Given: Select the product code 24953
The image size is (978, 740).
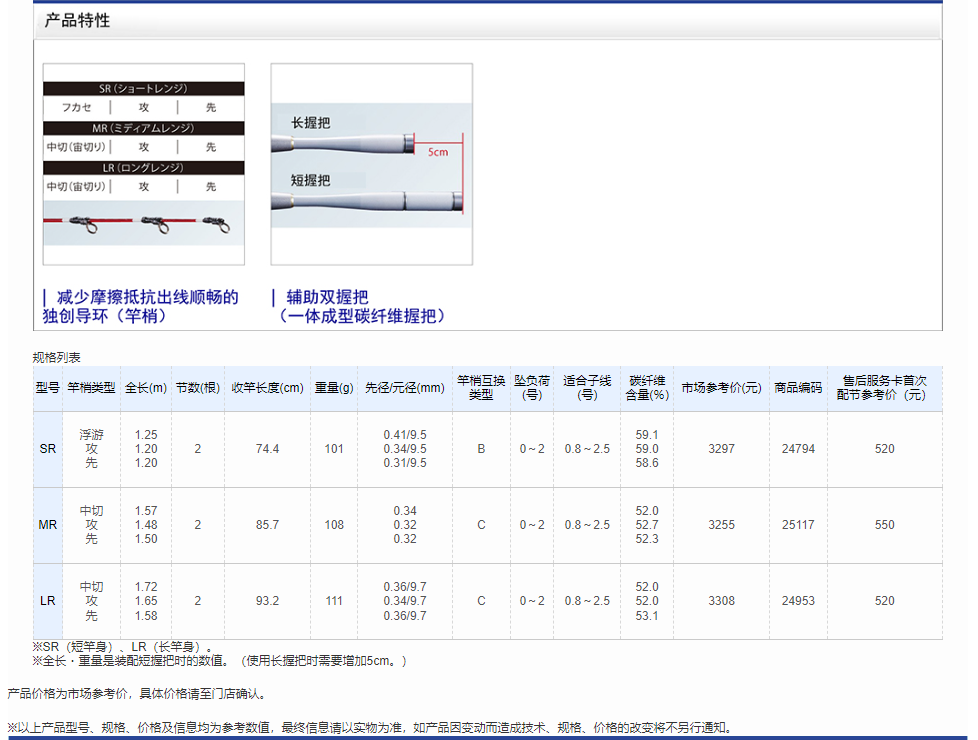Looking at the screenshot, I should pyautogui.click(x=798, y=601).
